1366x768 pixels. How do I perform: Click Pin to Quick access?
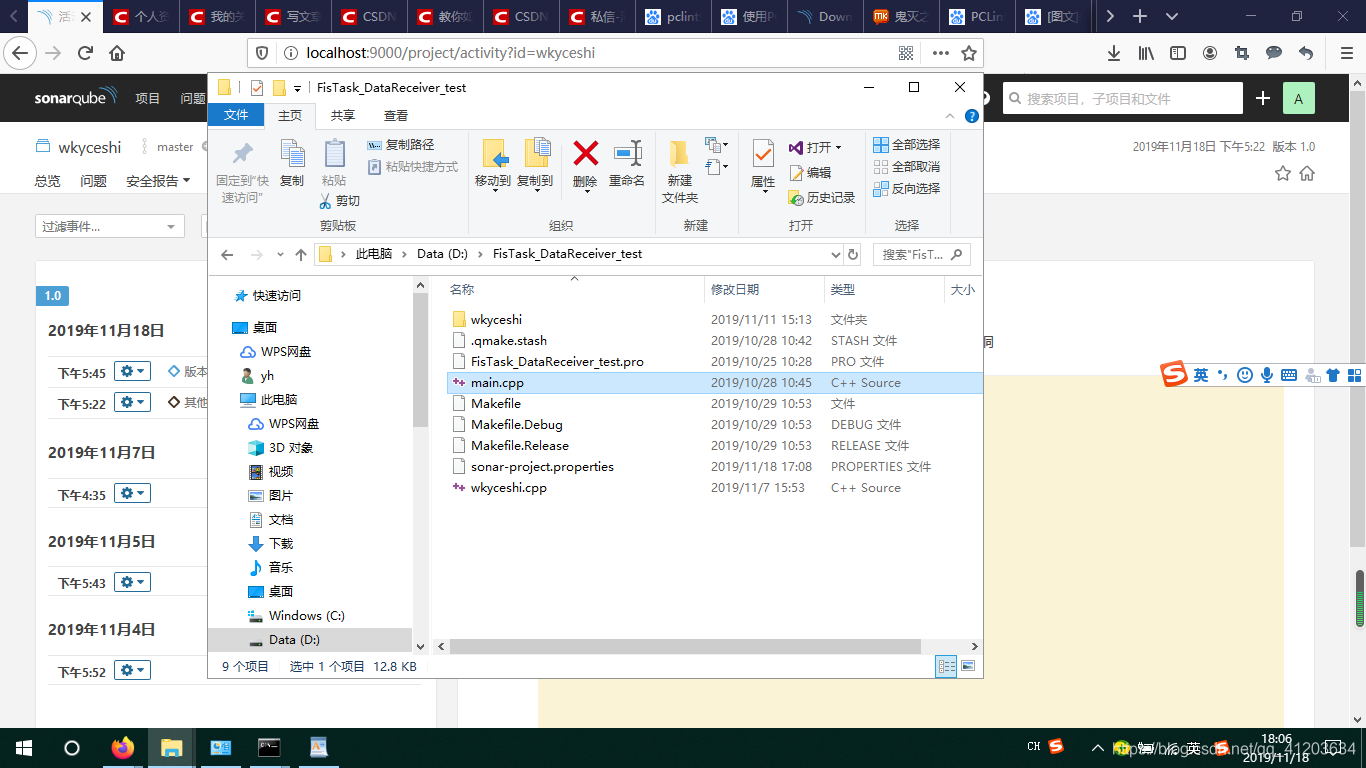[x=242, y=172]
